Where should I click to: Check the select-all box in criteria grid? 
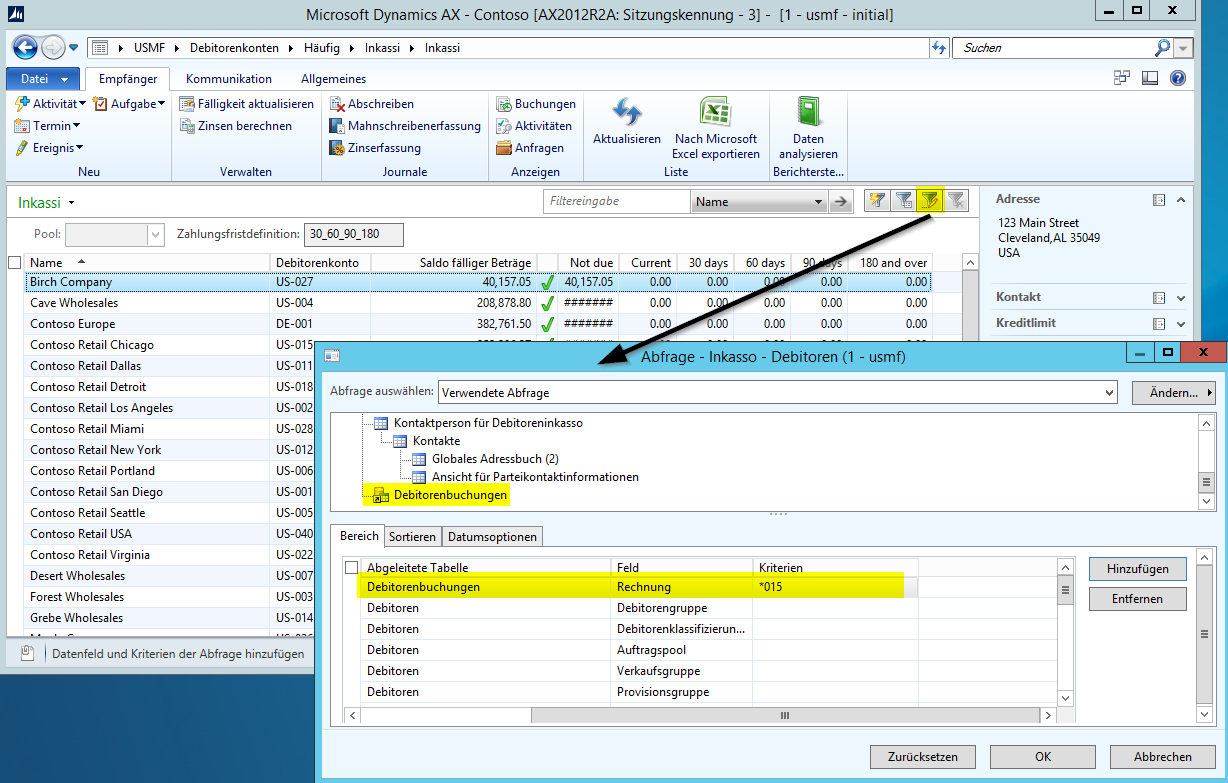351,568
